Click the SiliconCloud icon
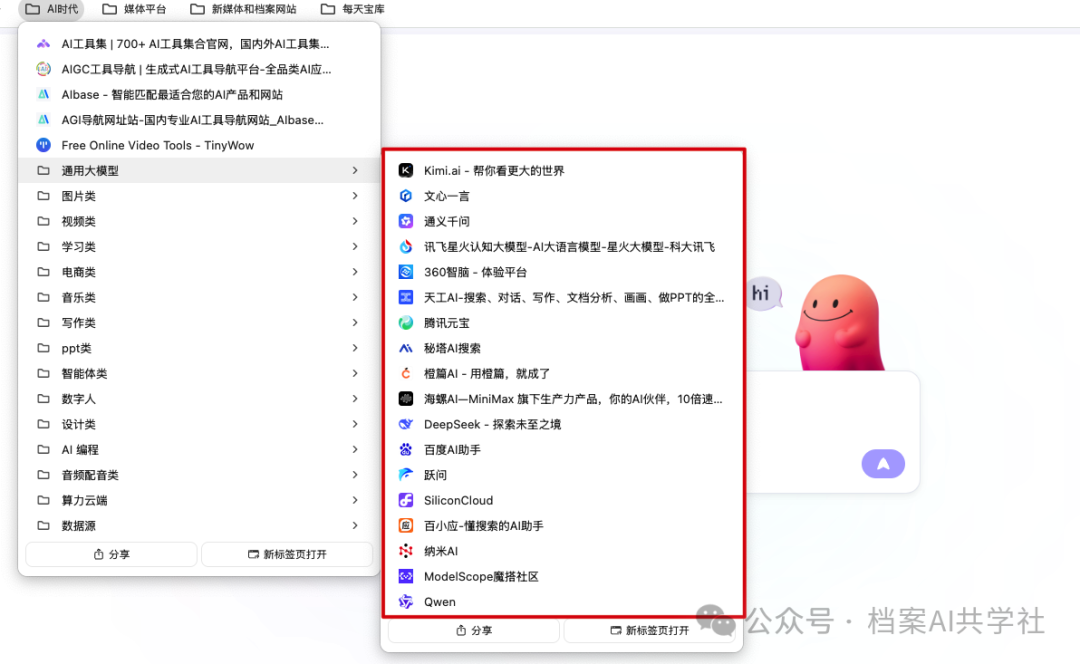The width and height of the screenshot is (1080, 664). pos(406,501)
